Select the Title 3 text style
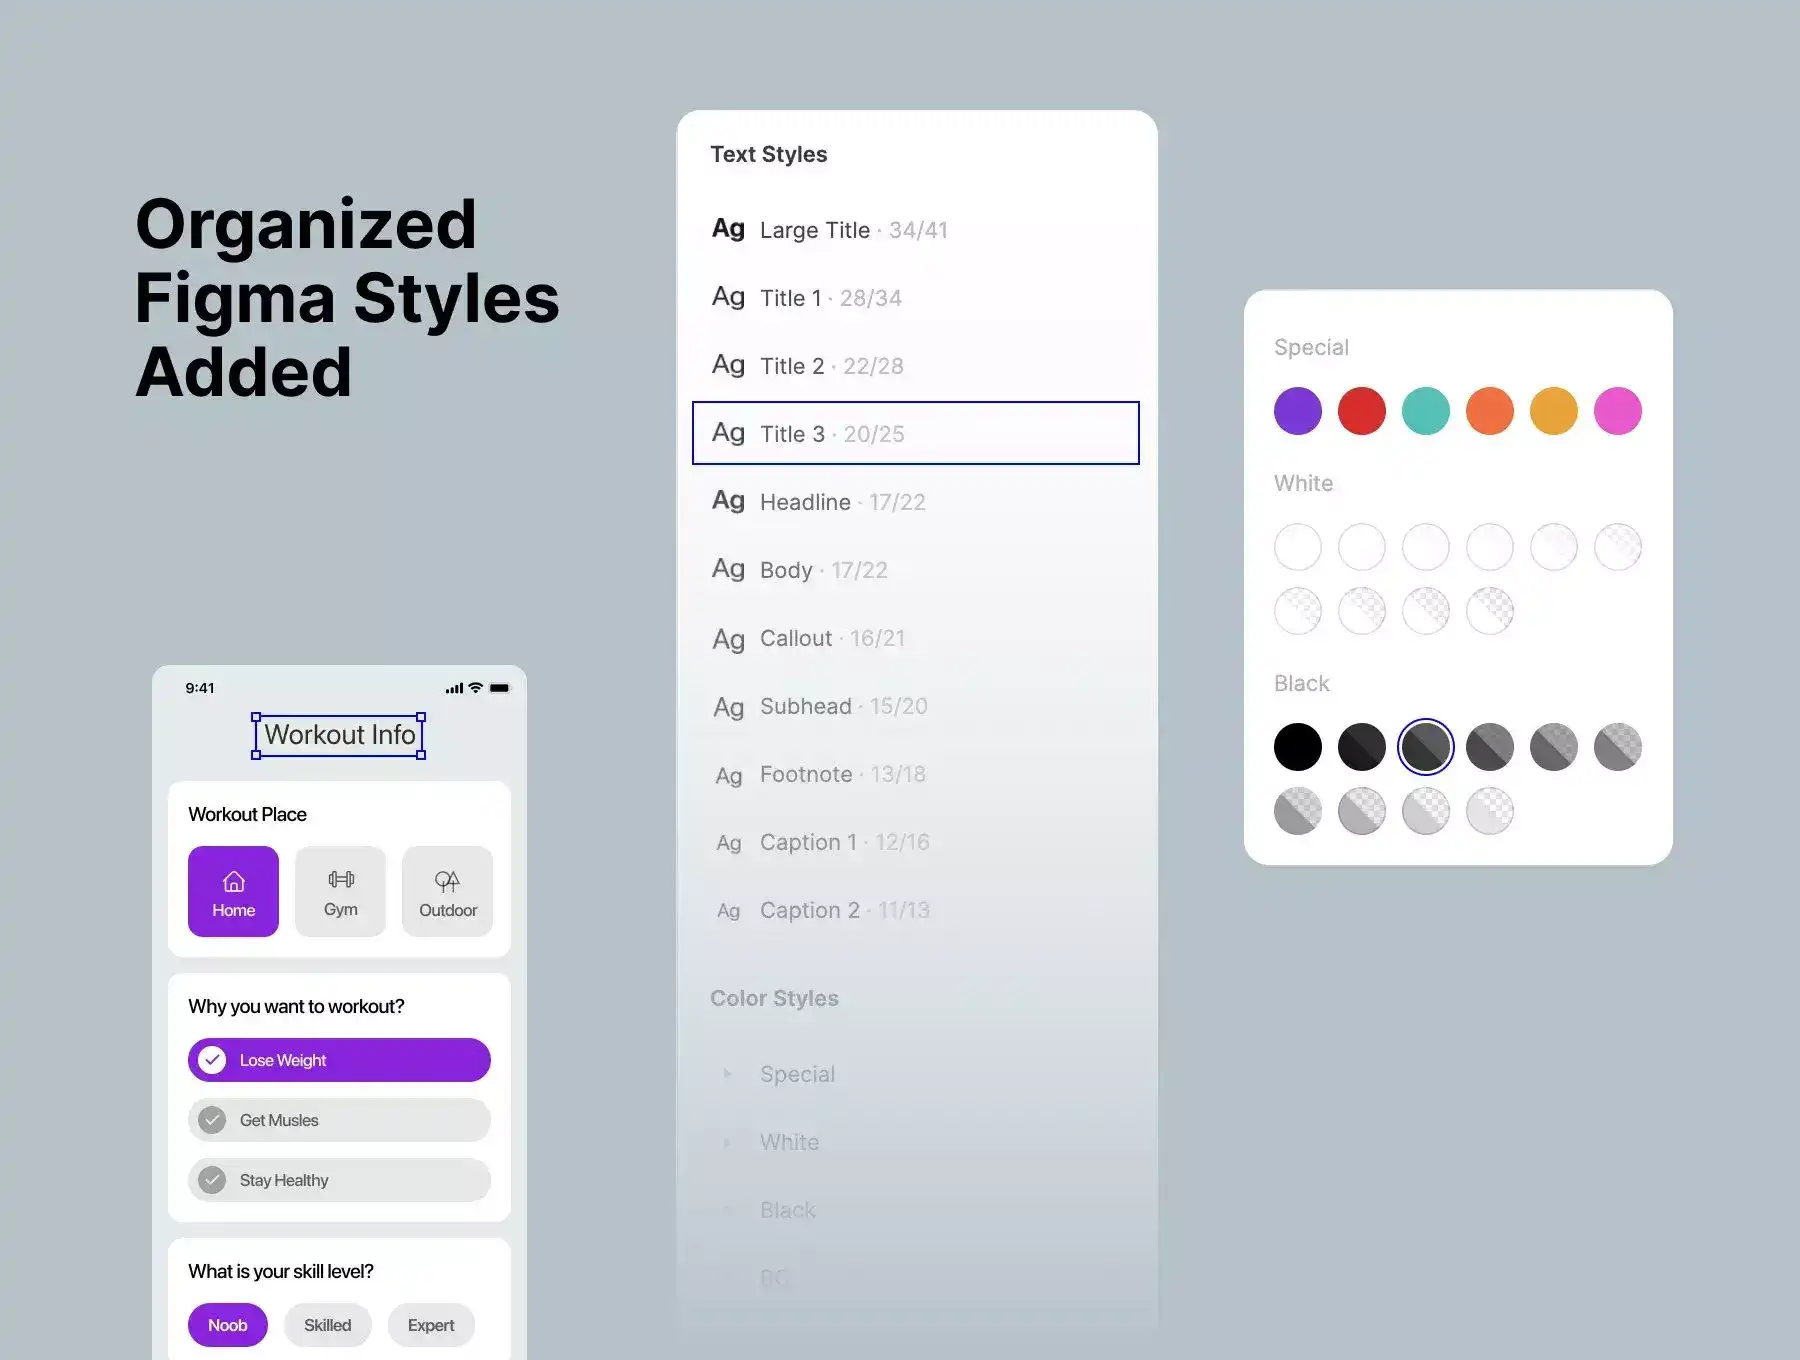1800x1360 pixels. 915,433
